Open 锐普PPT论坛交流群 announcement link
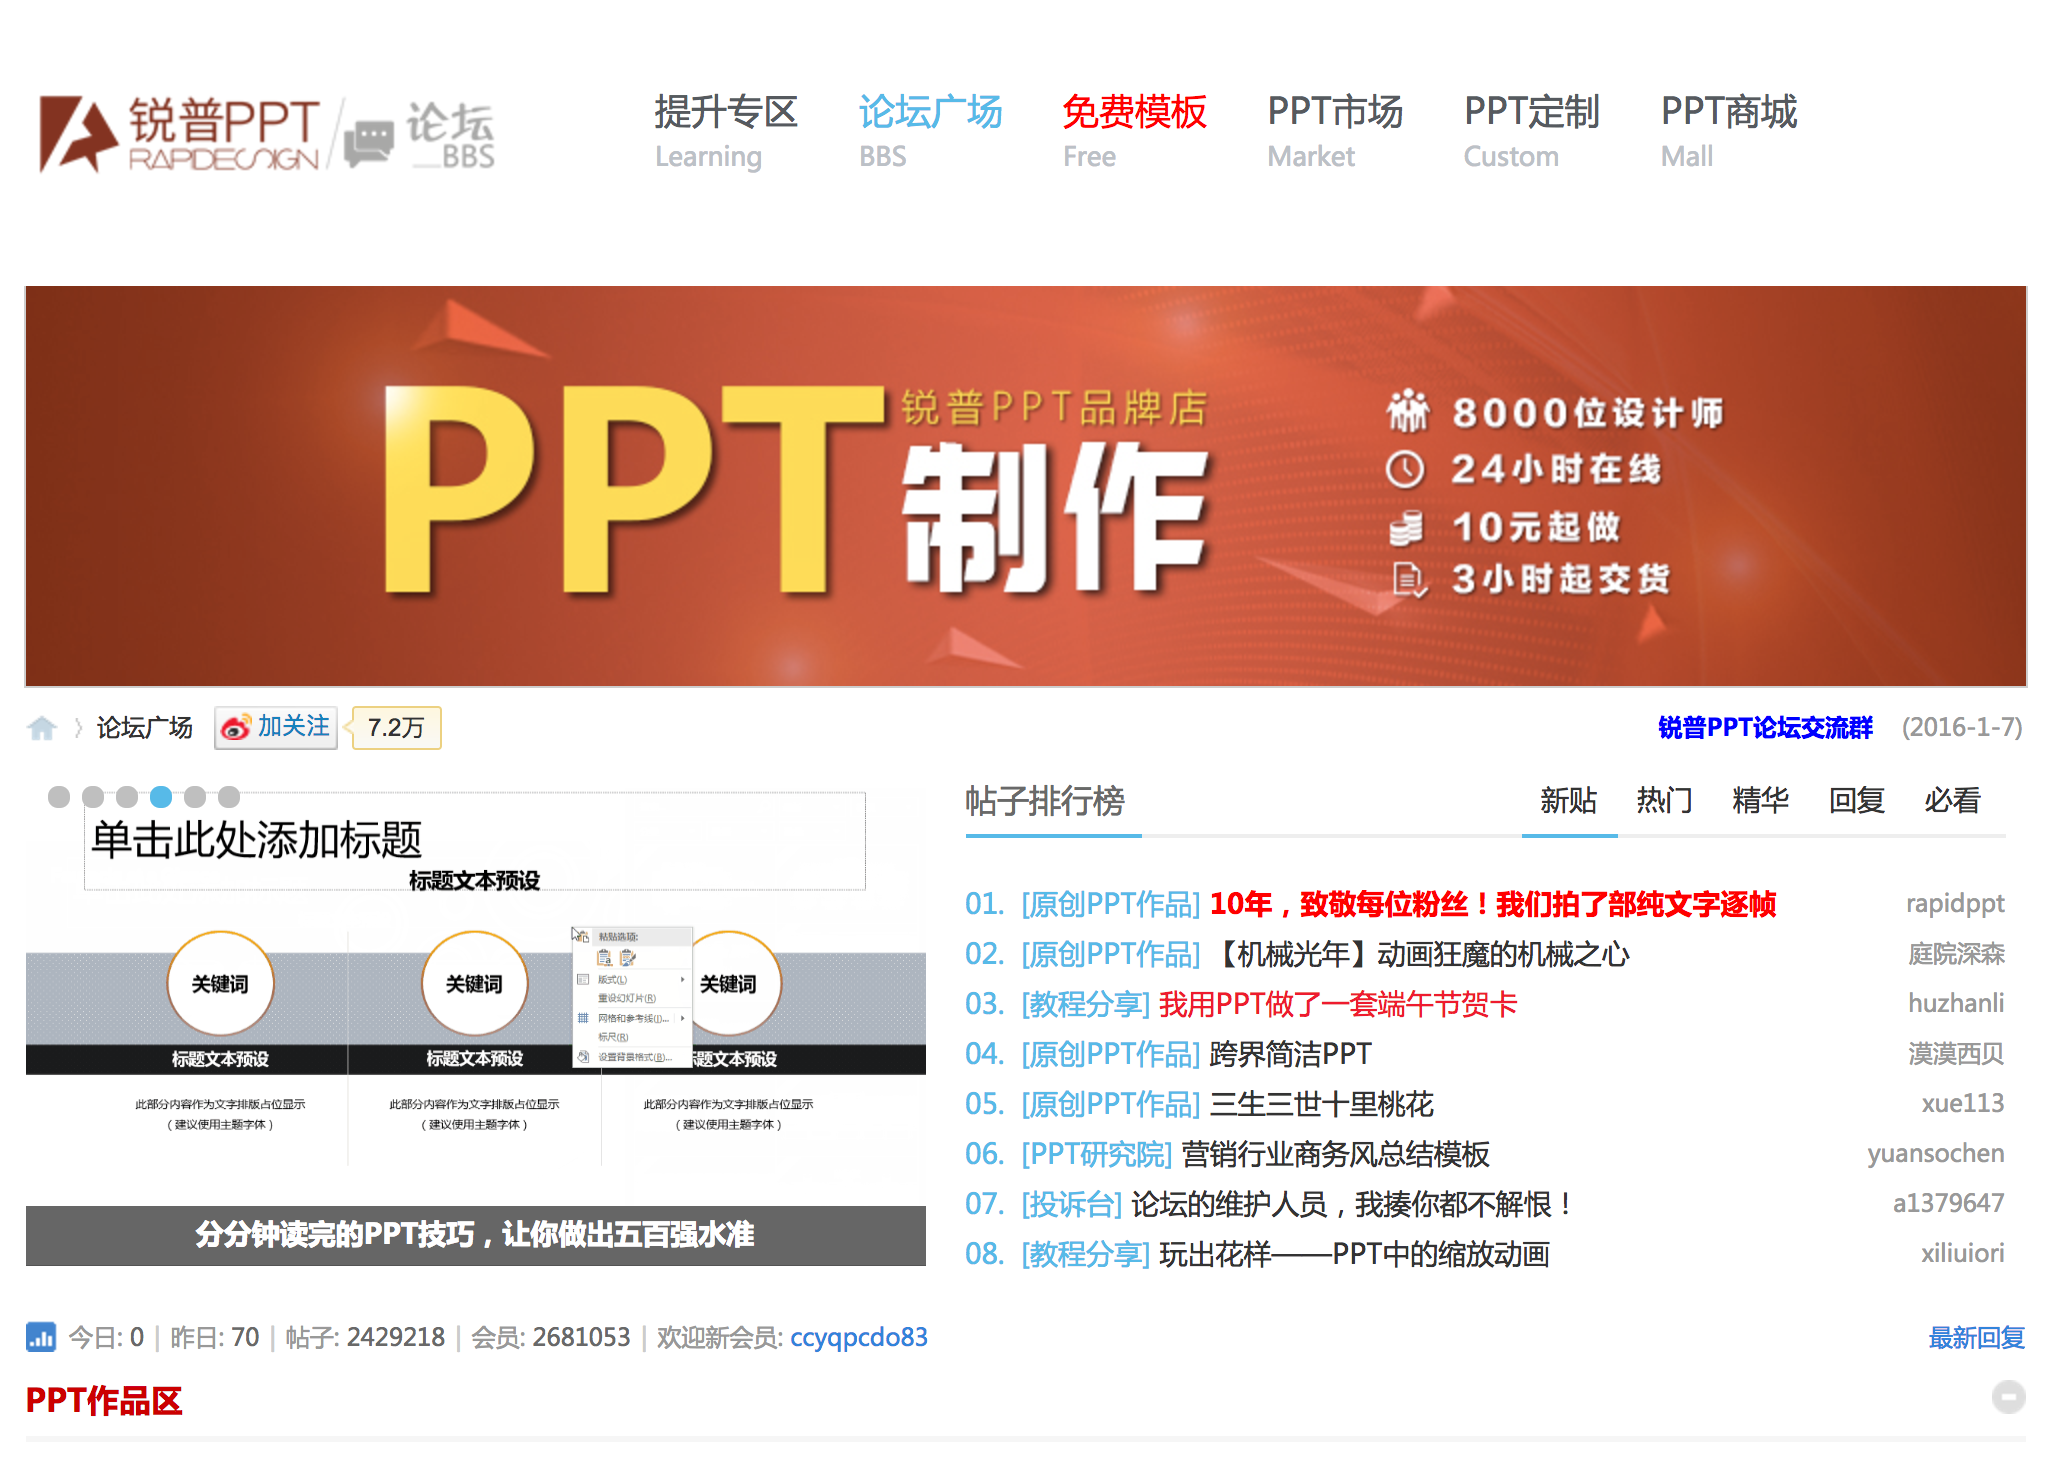2052x1464 pixels. 1764,727
